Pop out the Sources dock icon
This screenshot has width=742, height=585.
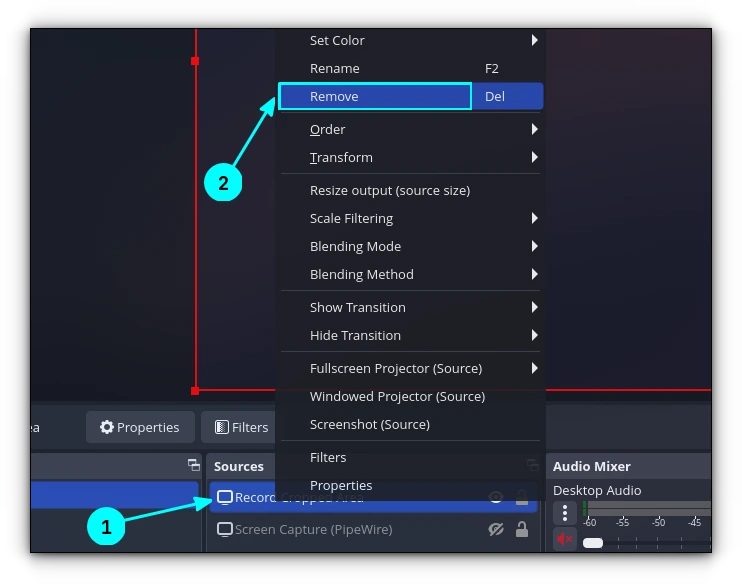[533, 465]
